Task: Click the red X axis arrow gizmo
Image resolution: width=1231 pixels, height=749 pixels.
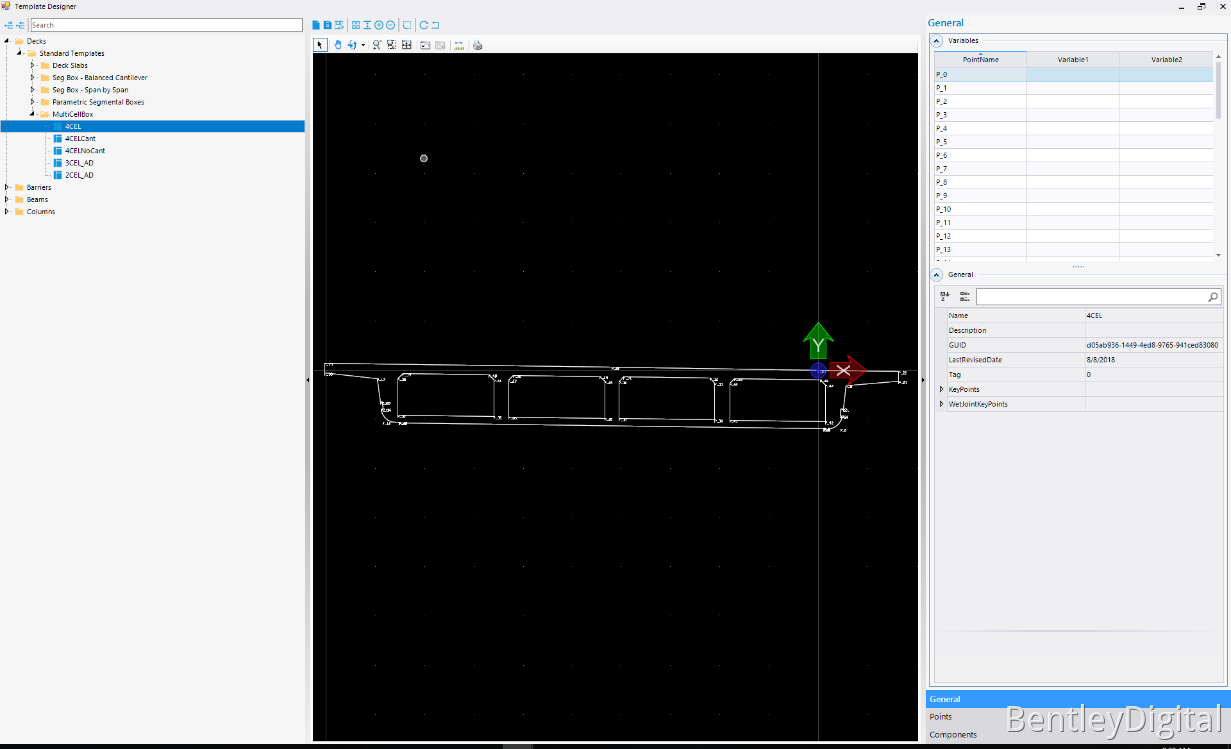Action: [x=848, y=370]
